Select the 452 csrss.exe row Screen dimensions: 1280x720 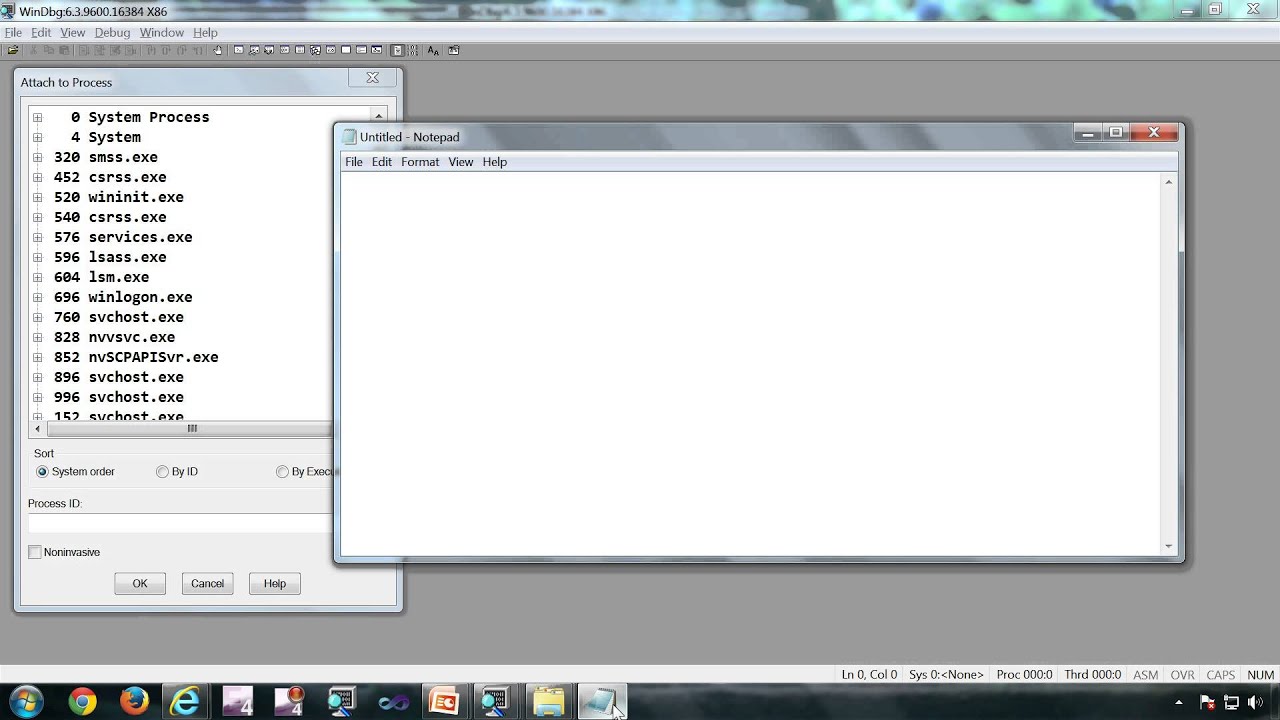(110, 177)
